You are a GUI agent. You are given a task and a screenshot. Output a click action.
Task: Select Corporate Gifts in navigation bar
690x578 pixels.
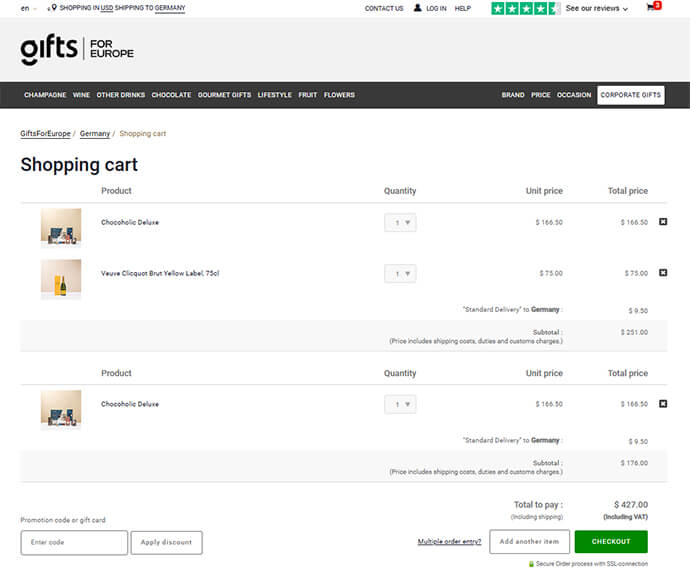(631, 95)
